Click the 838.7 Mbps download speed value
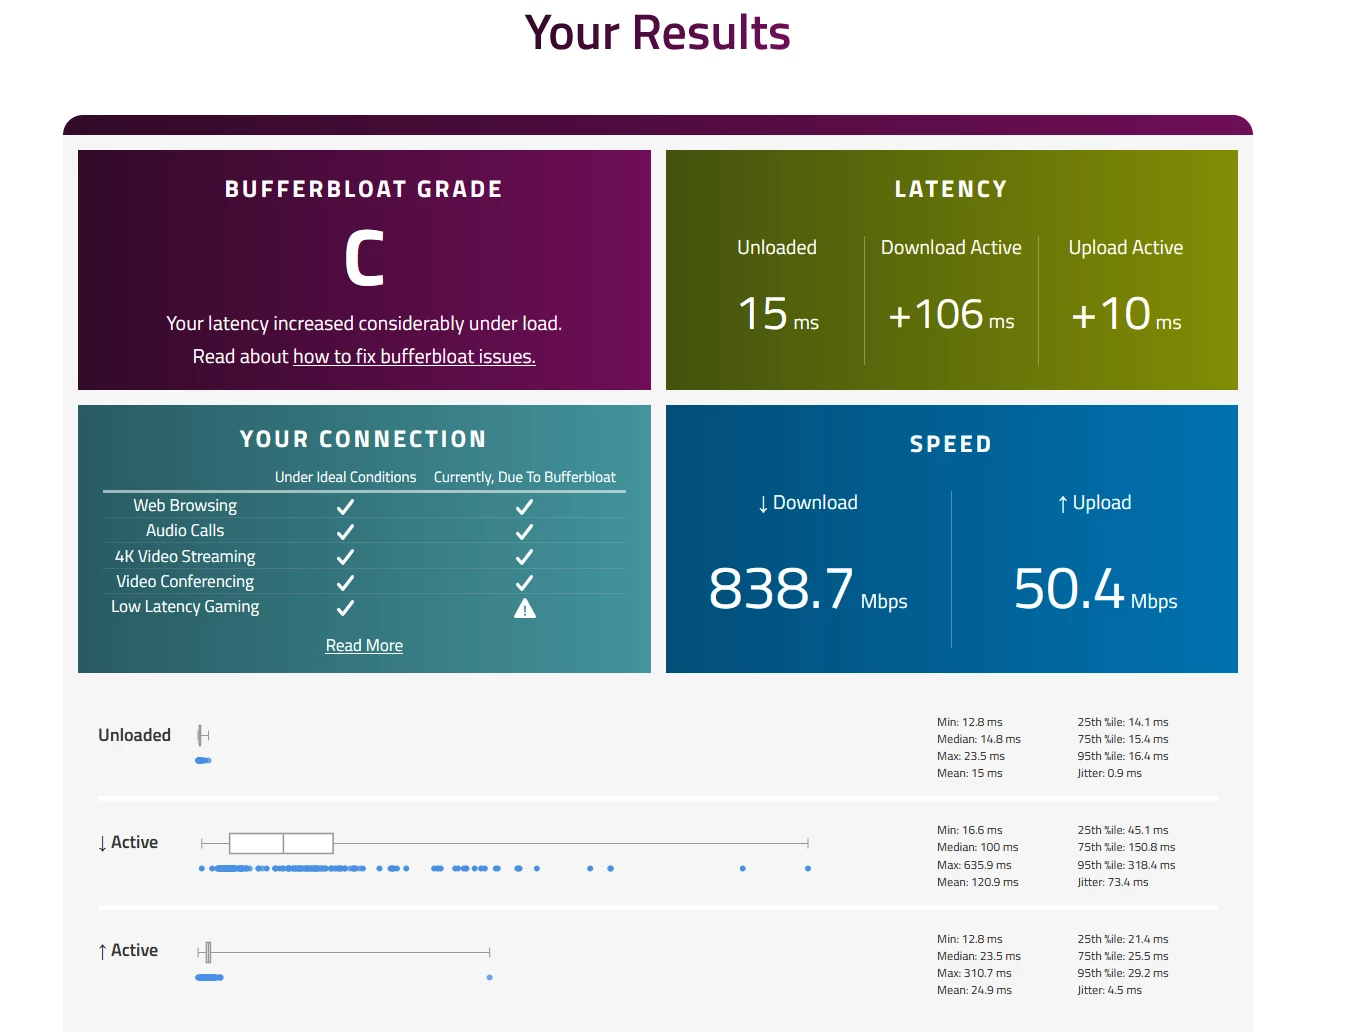 click(x=808, y=588)
